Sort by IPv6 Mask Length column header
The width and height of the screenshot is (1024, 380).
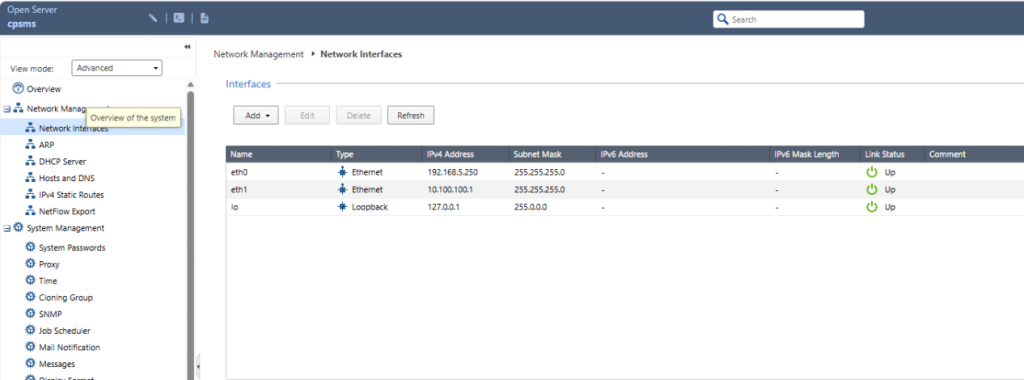[815, 154]
